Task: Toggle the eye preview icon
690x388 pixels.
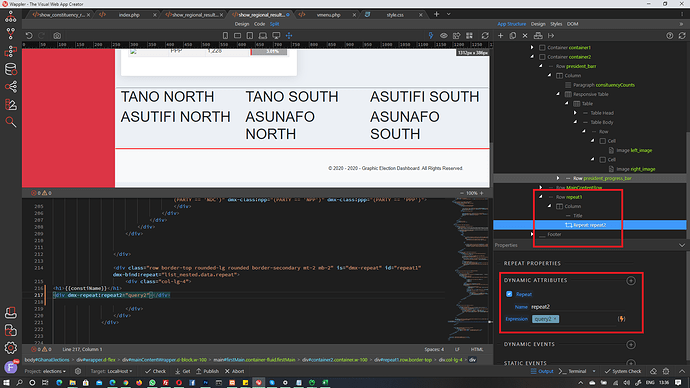Action: pyautogui.click(x=444, y=36)
